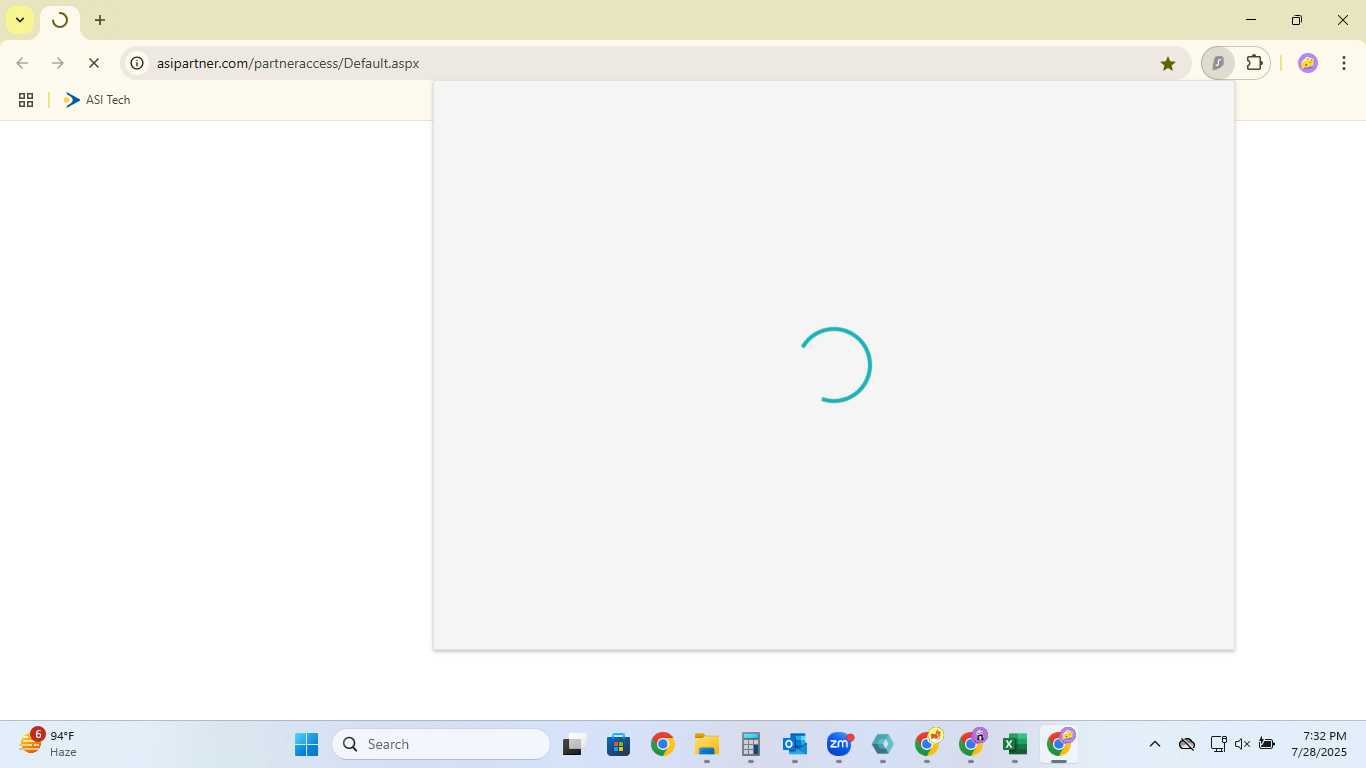
Task: Click the crossed-out cloud tray icon
Action: coord(1187,744)
